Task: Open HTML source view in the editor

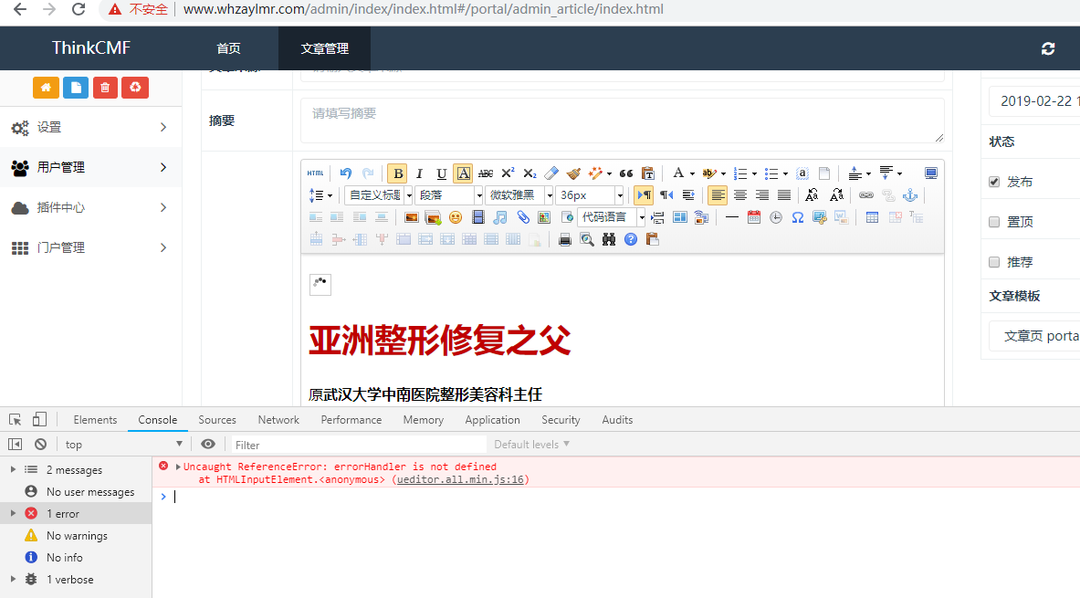Action: [x=315, y=174]
